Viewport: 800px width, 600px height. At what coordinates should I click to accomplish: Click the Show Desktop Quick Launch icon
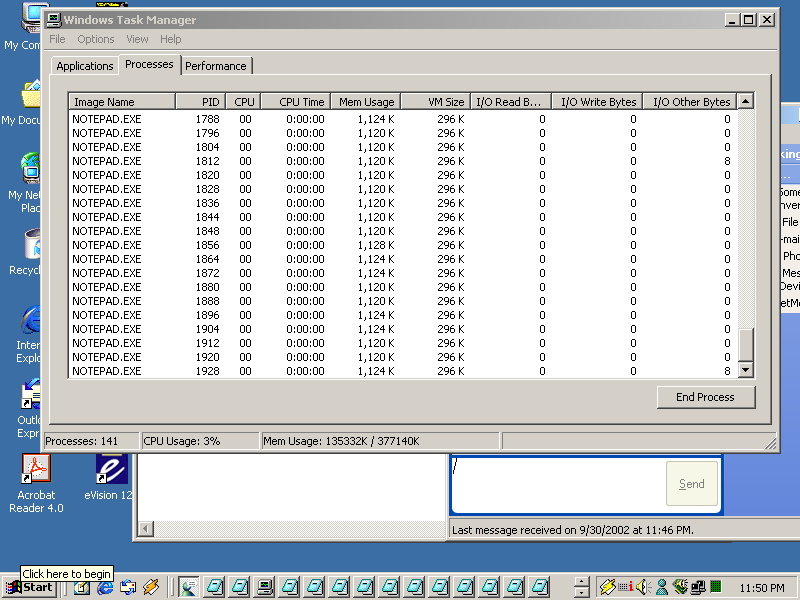point(82,587)
